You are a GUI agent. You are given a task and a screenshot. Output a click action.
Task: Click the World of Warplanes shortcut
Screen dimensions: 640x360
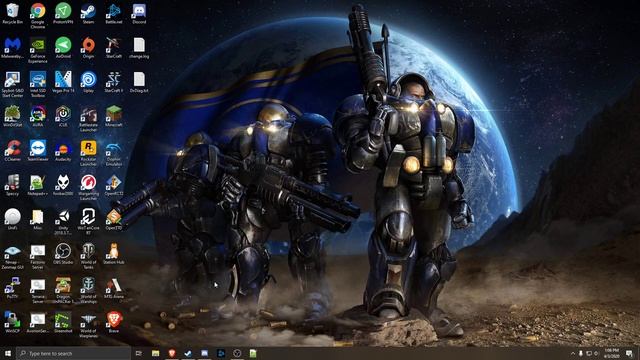pyautogui.click(x=88, y=324)
